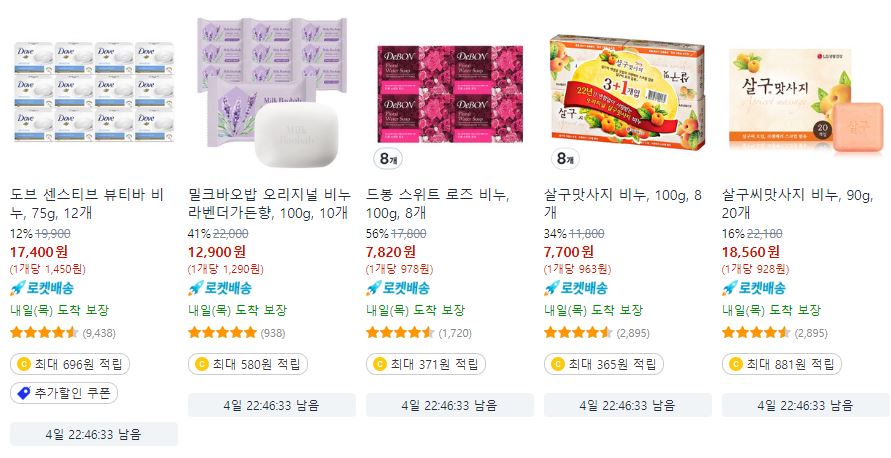This screenshot has width=891, height=458.
Task: Open the Milk Baobab lavender soap image
Action: [272, 92]
